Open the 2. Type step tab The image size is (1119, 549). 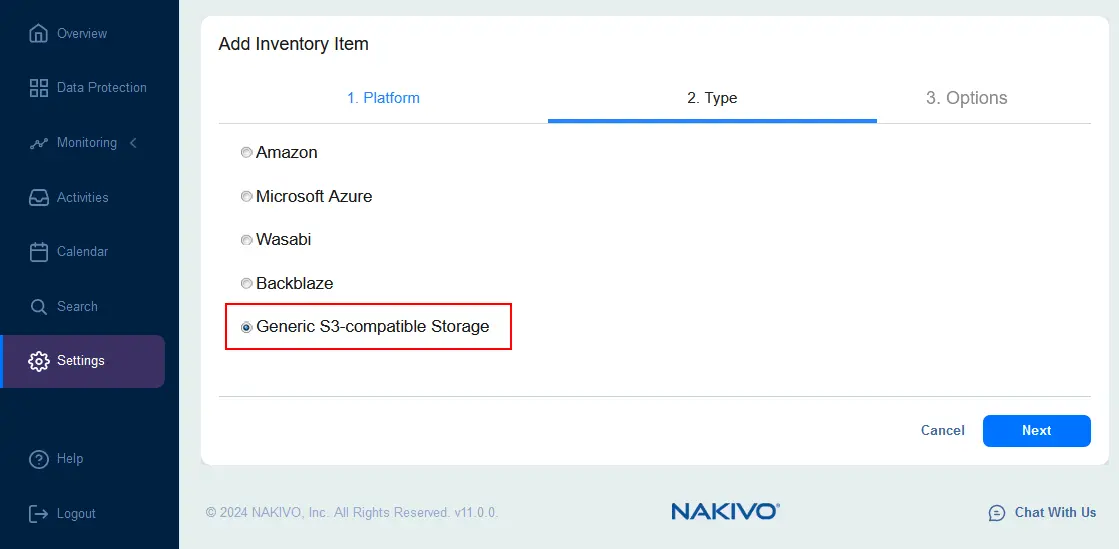(x=712, y=98)
